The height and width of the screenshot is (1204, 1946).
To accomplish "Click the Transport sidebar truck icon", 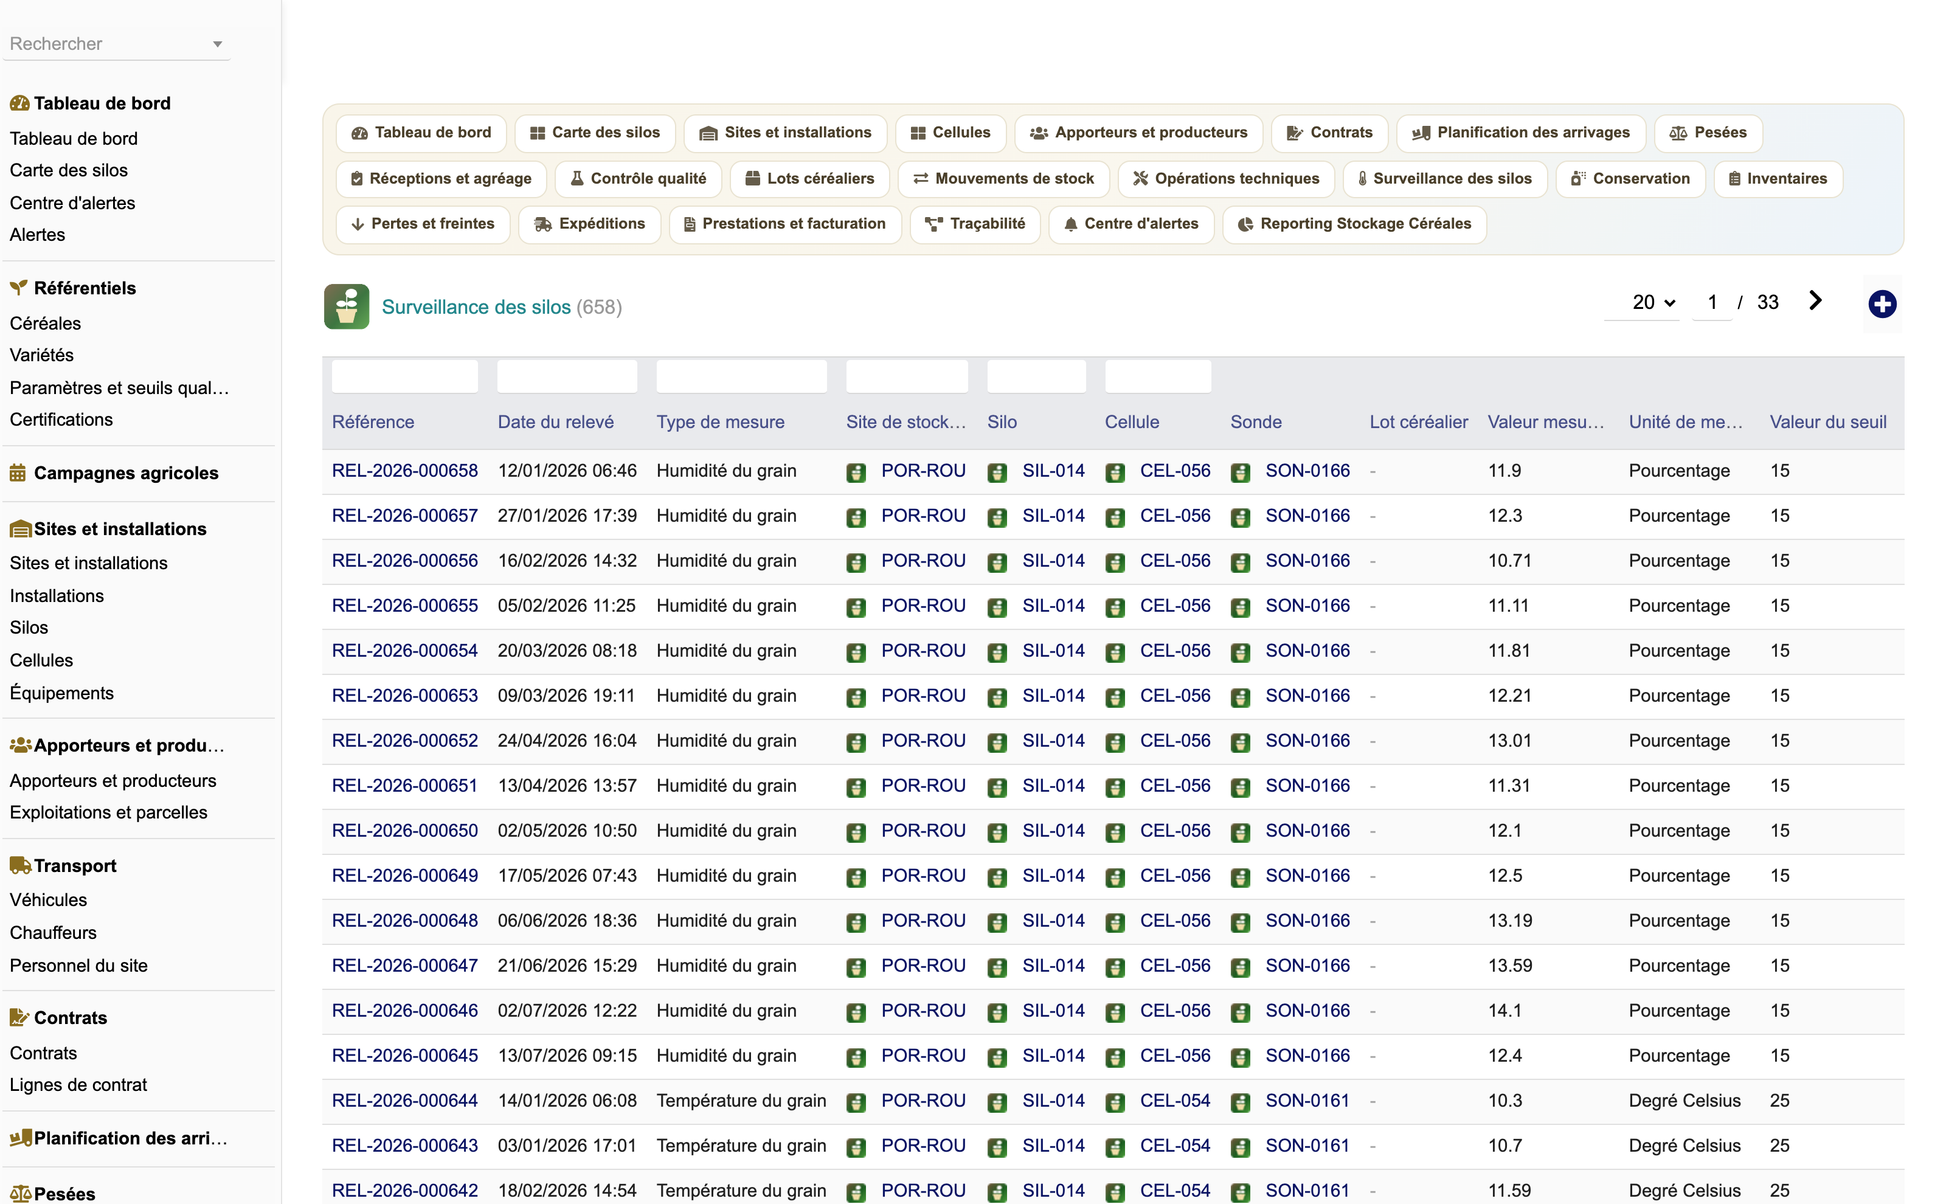I will tap(20, 866).
